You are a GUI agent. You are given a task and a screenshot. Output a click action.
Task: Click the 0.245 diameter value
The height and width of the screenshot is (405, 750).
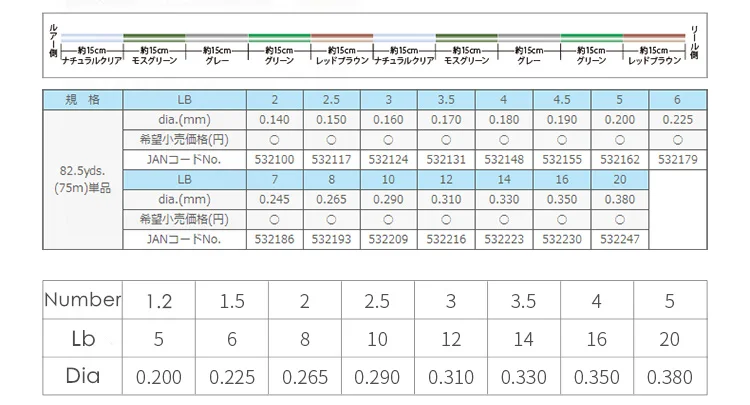[275, 199]
